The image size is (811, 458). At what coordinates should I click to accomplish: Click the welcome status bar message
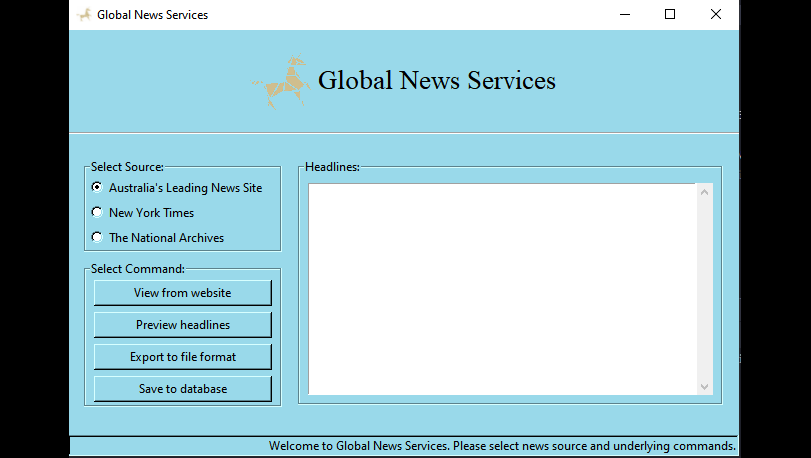[502, 446]
